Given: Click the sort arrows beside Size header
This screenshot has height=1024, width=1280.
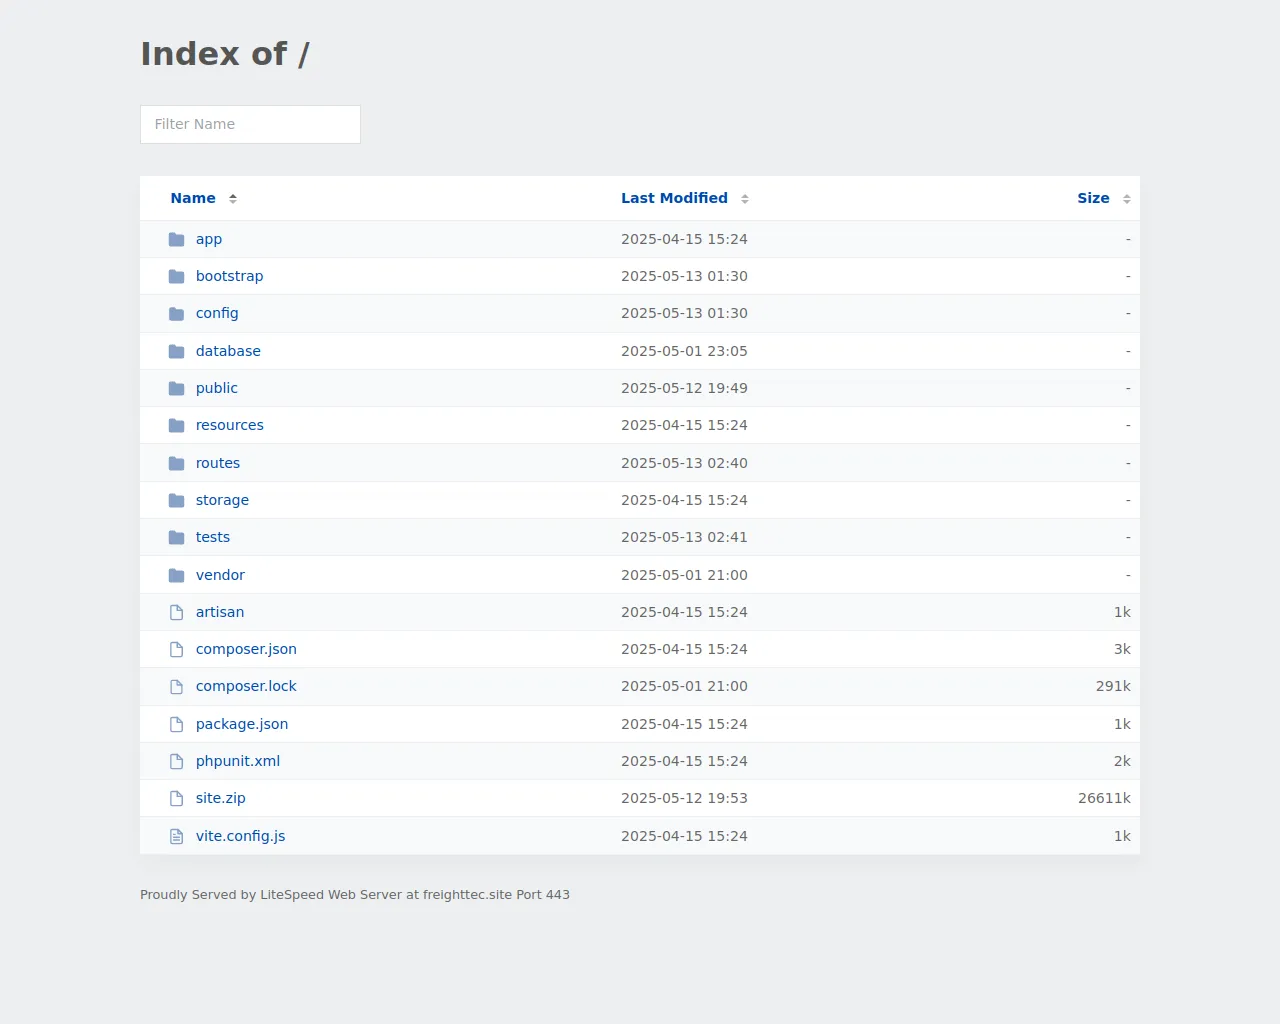Looking at the screenshot, I should point(1127,199).
